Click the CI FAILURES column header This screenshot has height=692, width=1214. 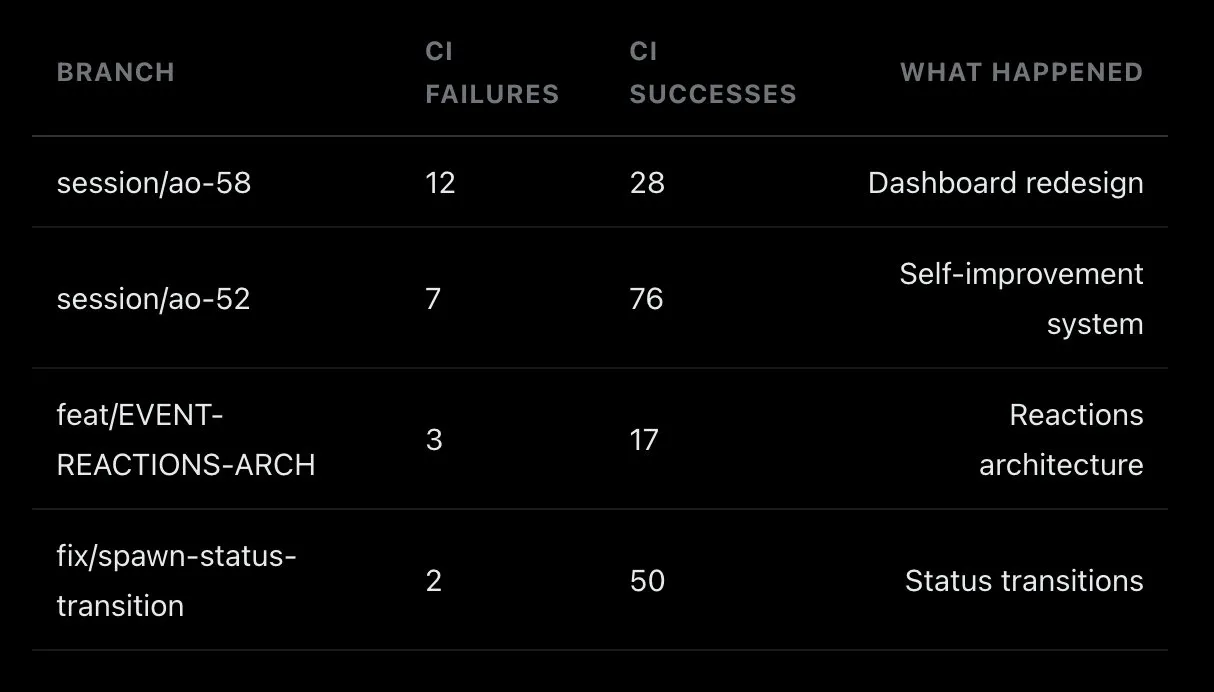(491, 73)
